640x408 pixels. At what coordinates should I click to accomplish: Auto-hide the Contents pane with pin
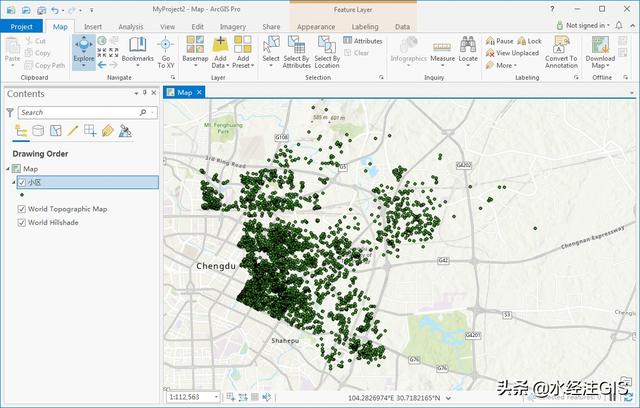(144, 93)
